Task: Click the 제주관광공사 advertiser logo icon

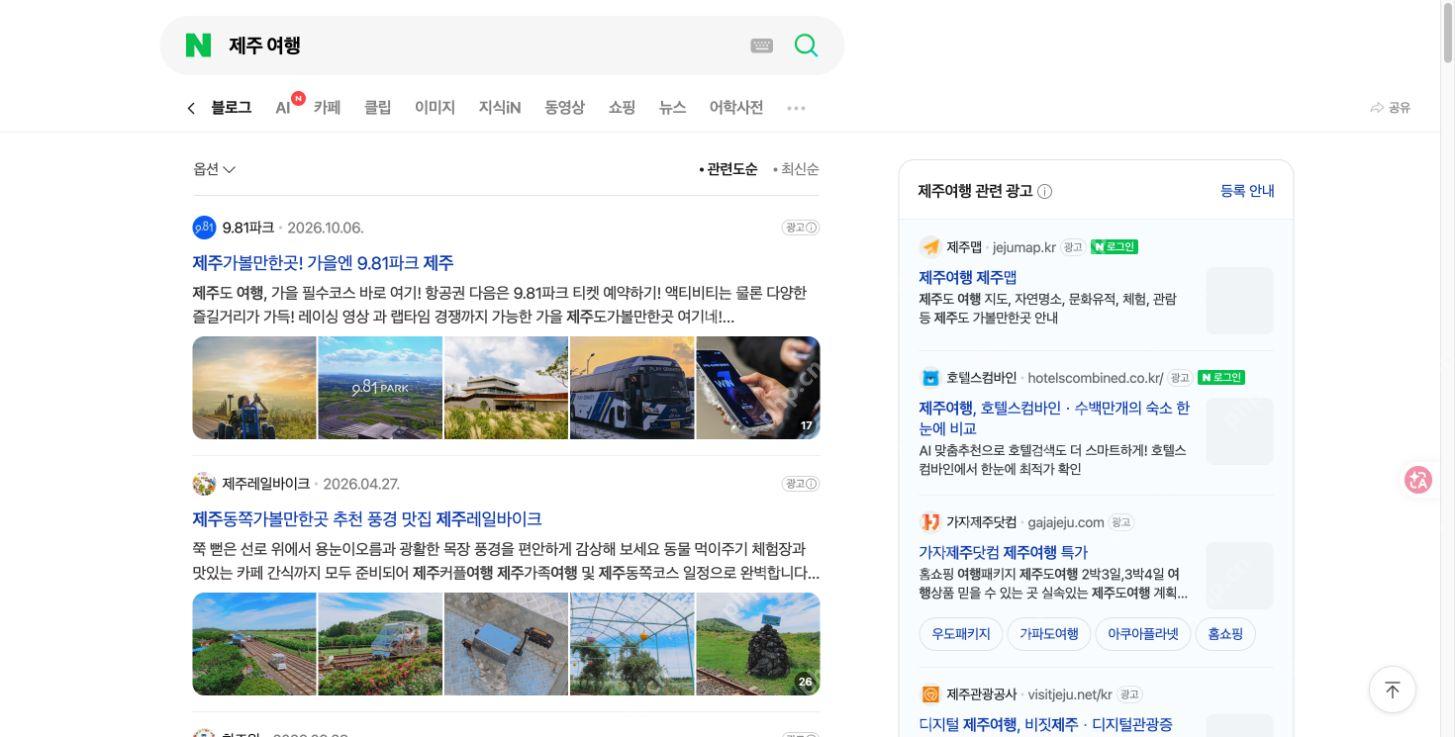Action: point(930,694)
